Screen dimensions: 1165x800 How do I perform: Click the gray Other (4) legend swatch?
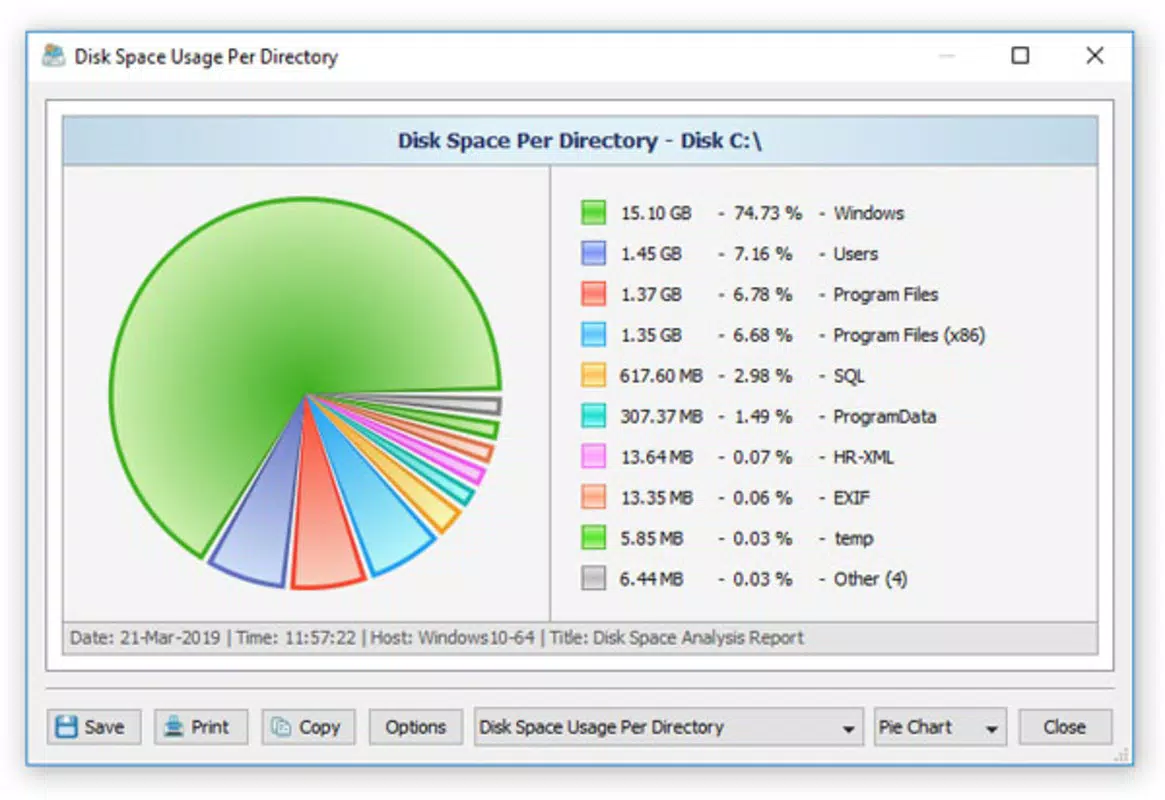(x=593, y=578)
